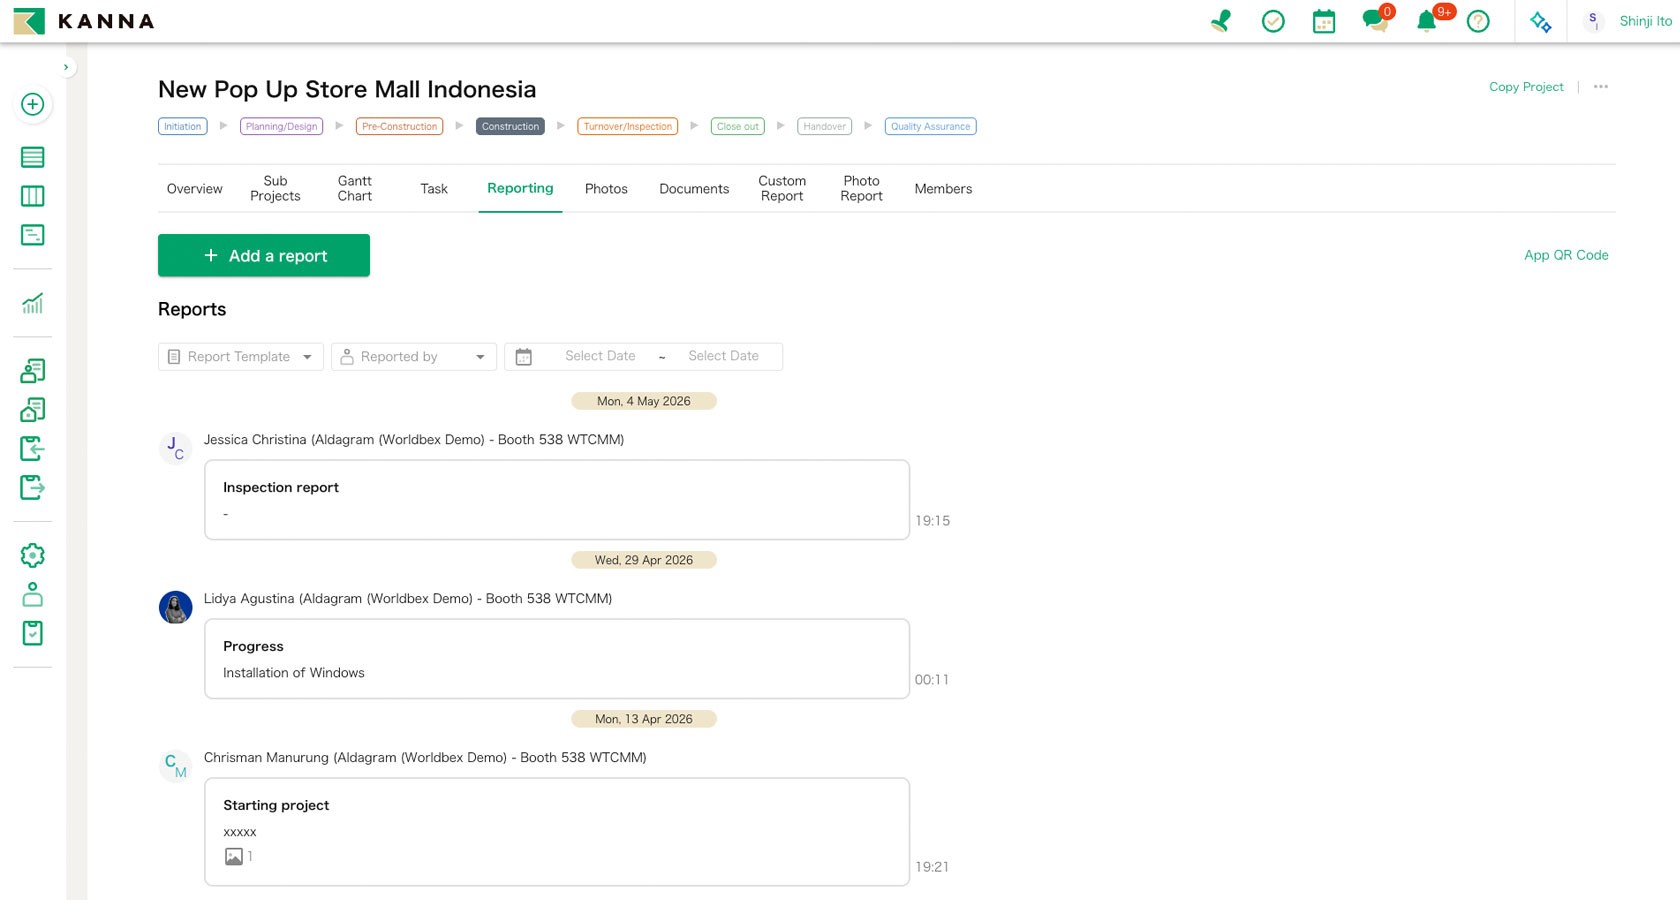Open the board columns sidebar icon

tap(33, 196)
